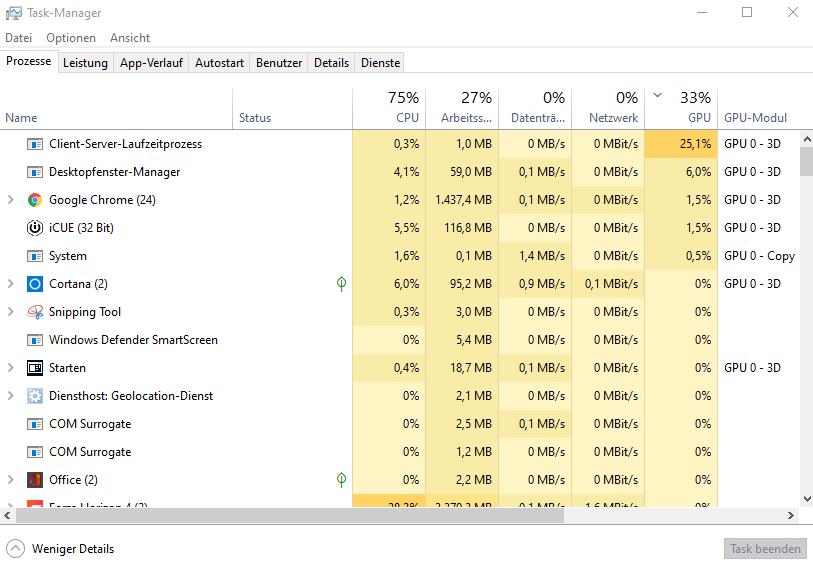
Task: Click the Task beenden button
Action: point(765,548)
